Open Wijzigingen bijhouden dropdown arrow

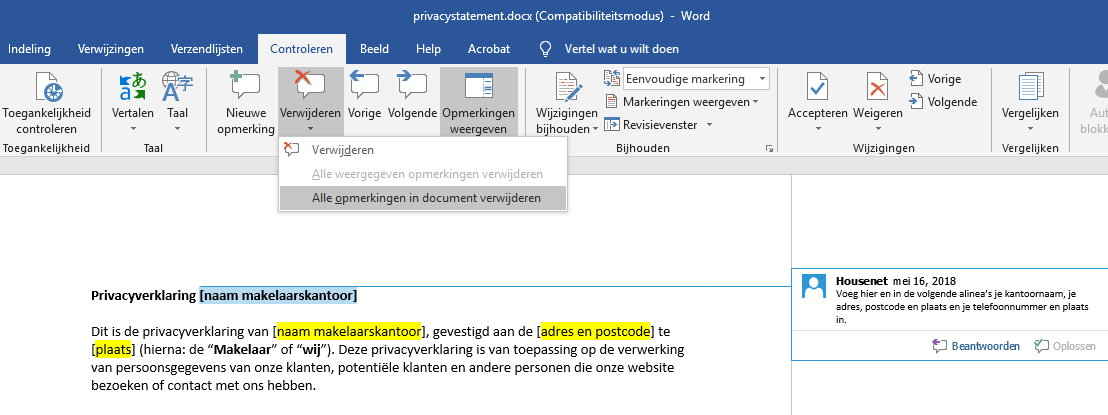[x=595, y=129]
